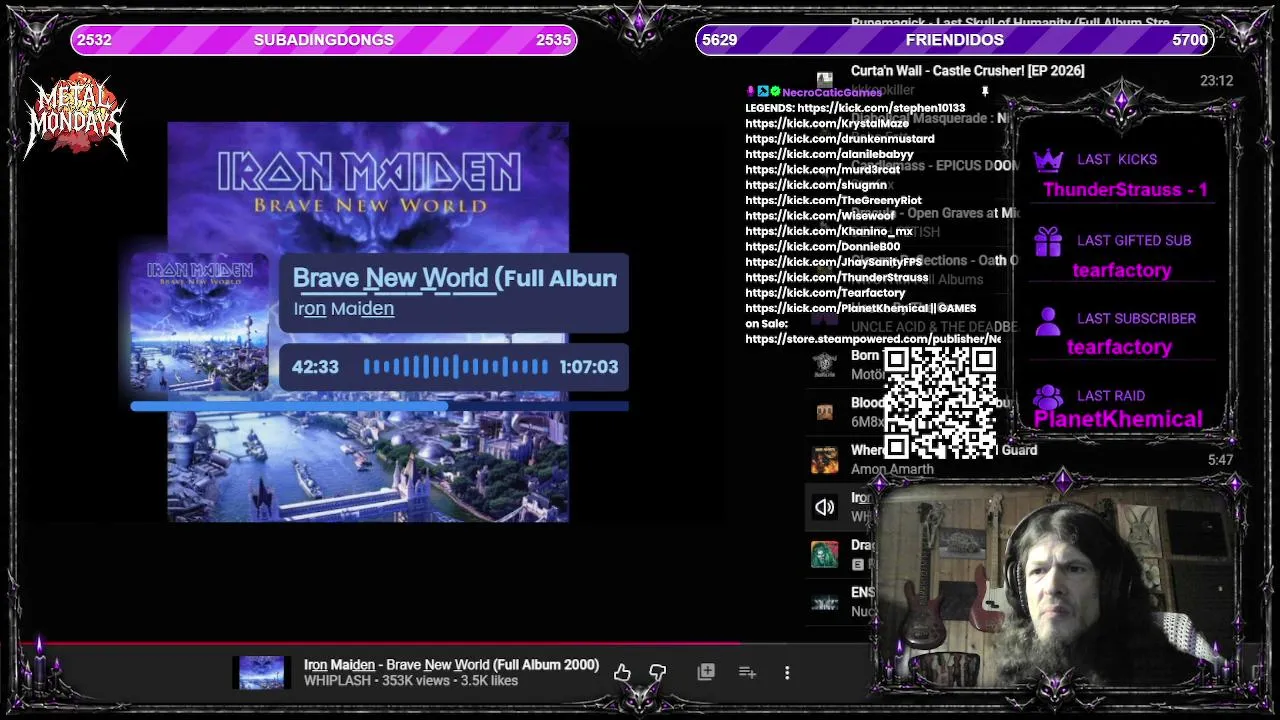The image size is (1280, 720).
Task: Click the green-haired queue thumbnail beside 'Drag'
Action: 824,555
